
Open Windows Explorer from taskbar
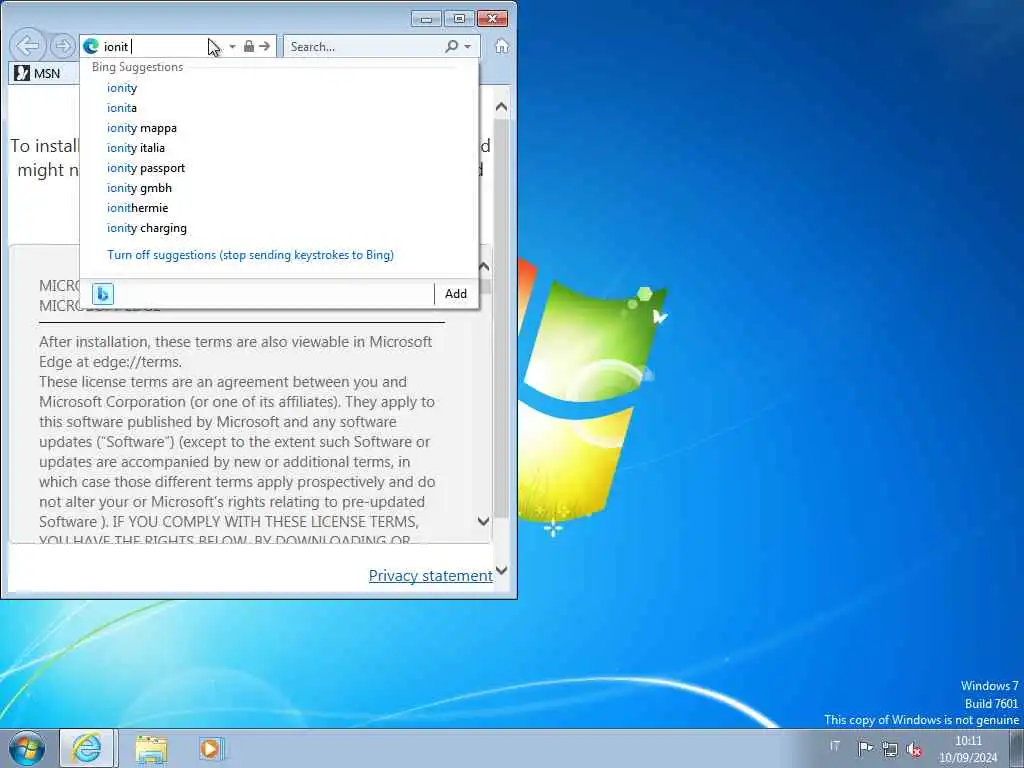[x=152, y=748]
